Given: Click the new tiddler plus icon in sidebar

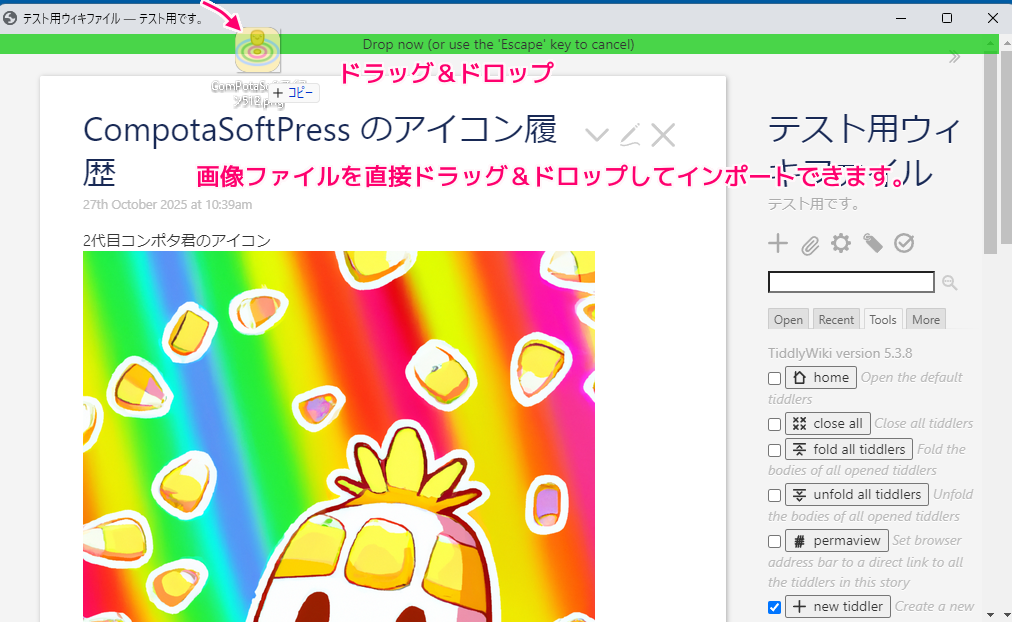Looking at the screenshot, I should [777, 243].
